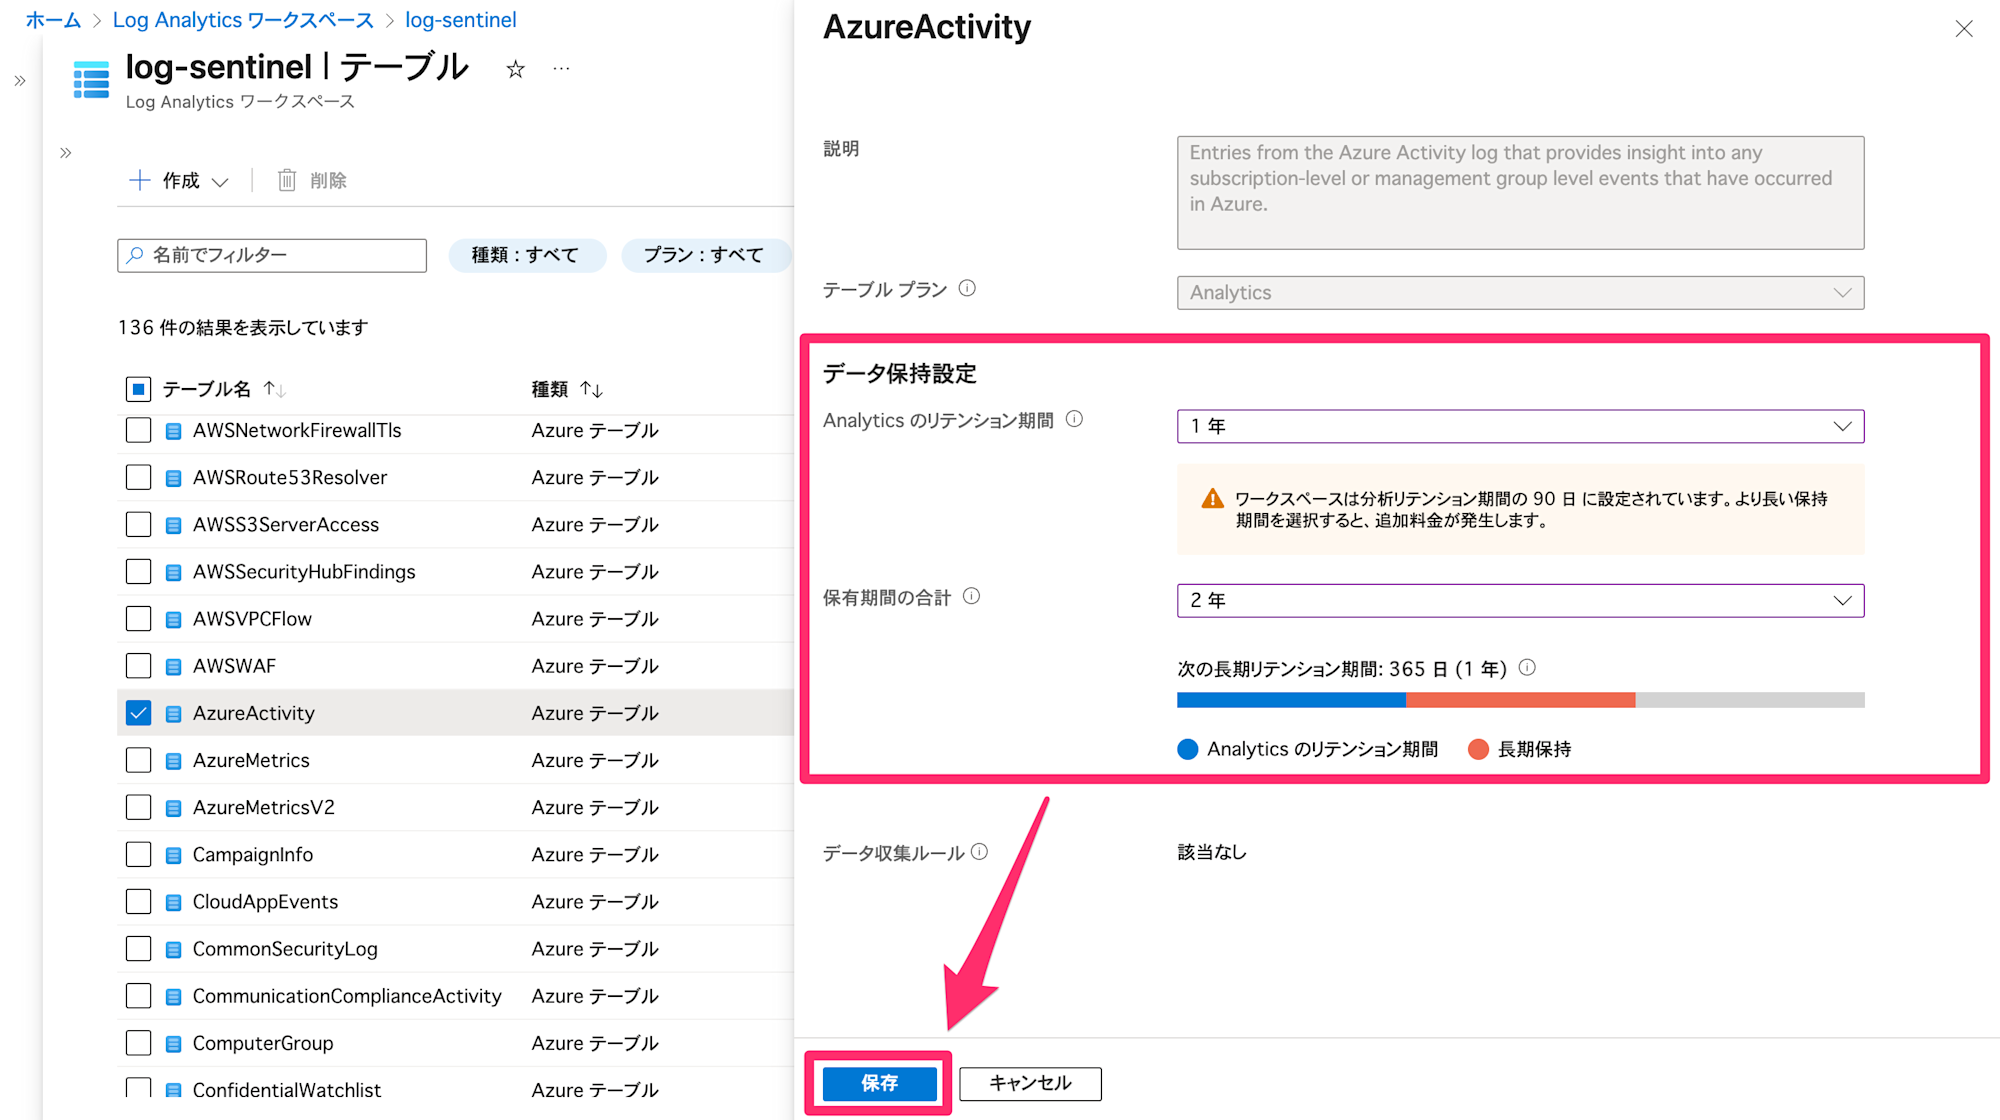
Task: Go to Home breadcrumb
Action: pos(53,20)
